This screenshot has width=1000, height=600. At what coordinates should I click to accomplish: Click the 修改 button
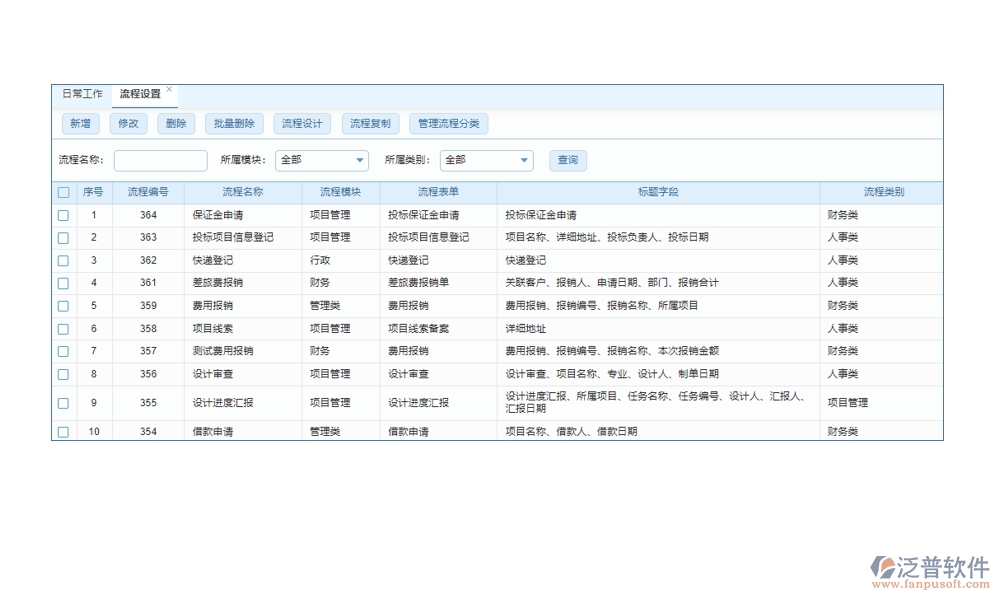pyautogui.click(x=128, y=123)
